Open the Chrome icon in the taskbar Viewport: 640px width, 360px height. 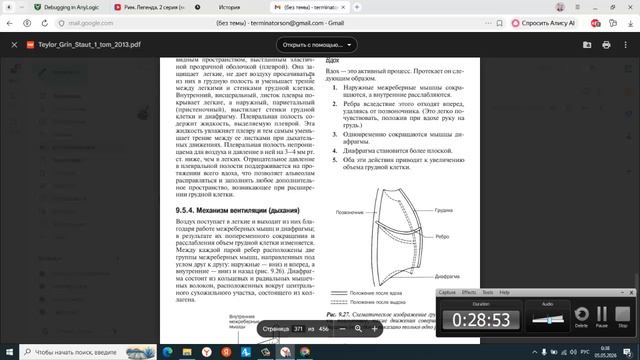point(305,352)
